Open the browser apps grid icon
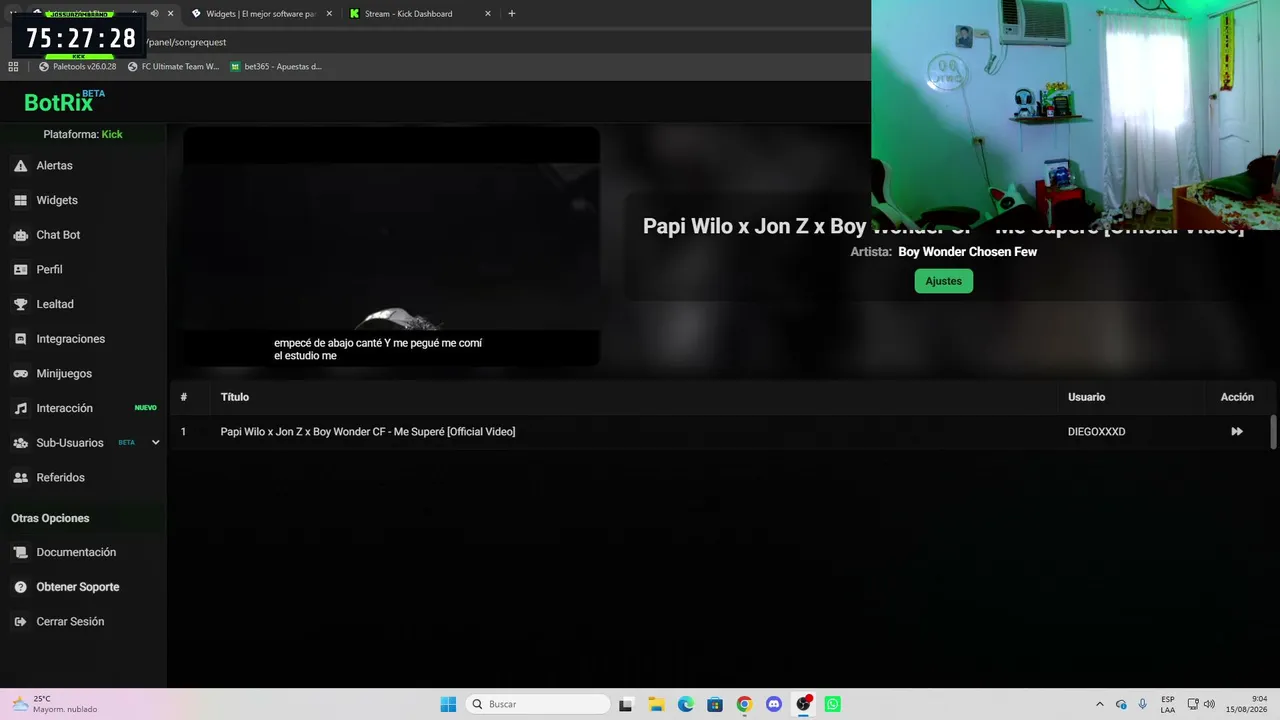Image resolution: width=1280 pixels, height=720 pixels. pos(13,67)
